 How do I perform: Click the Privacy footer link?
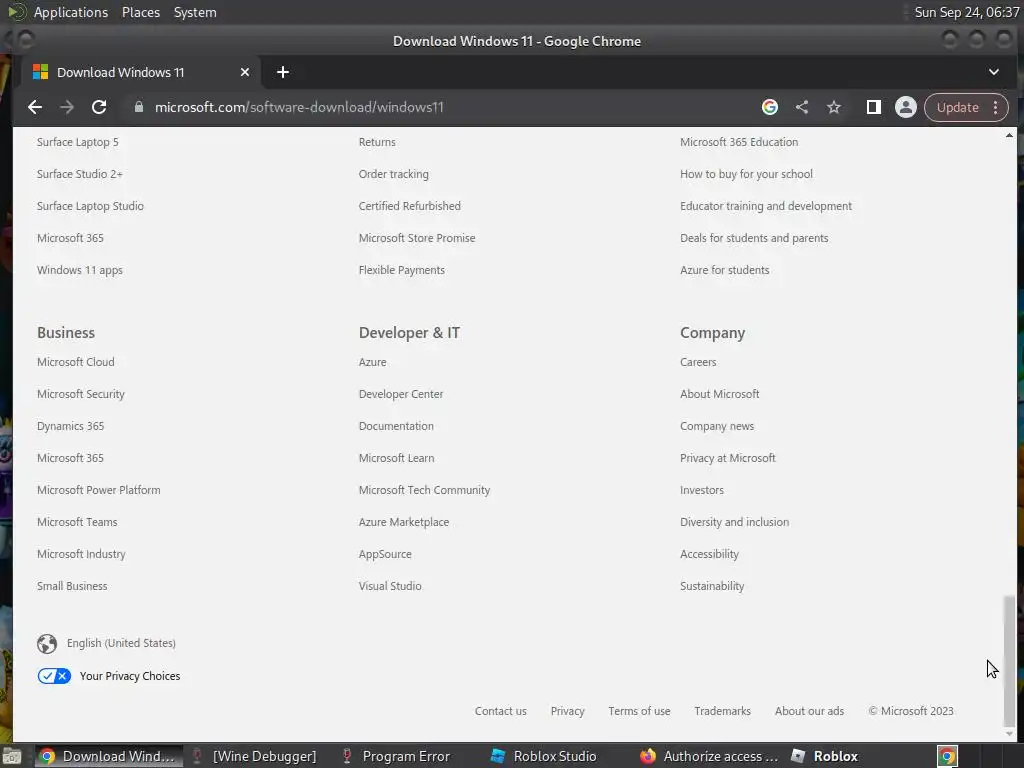pyautogui.click(x=567, y=711)
